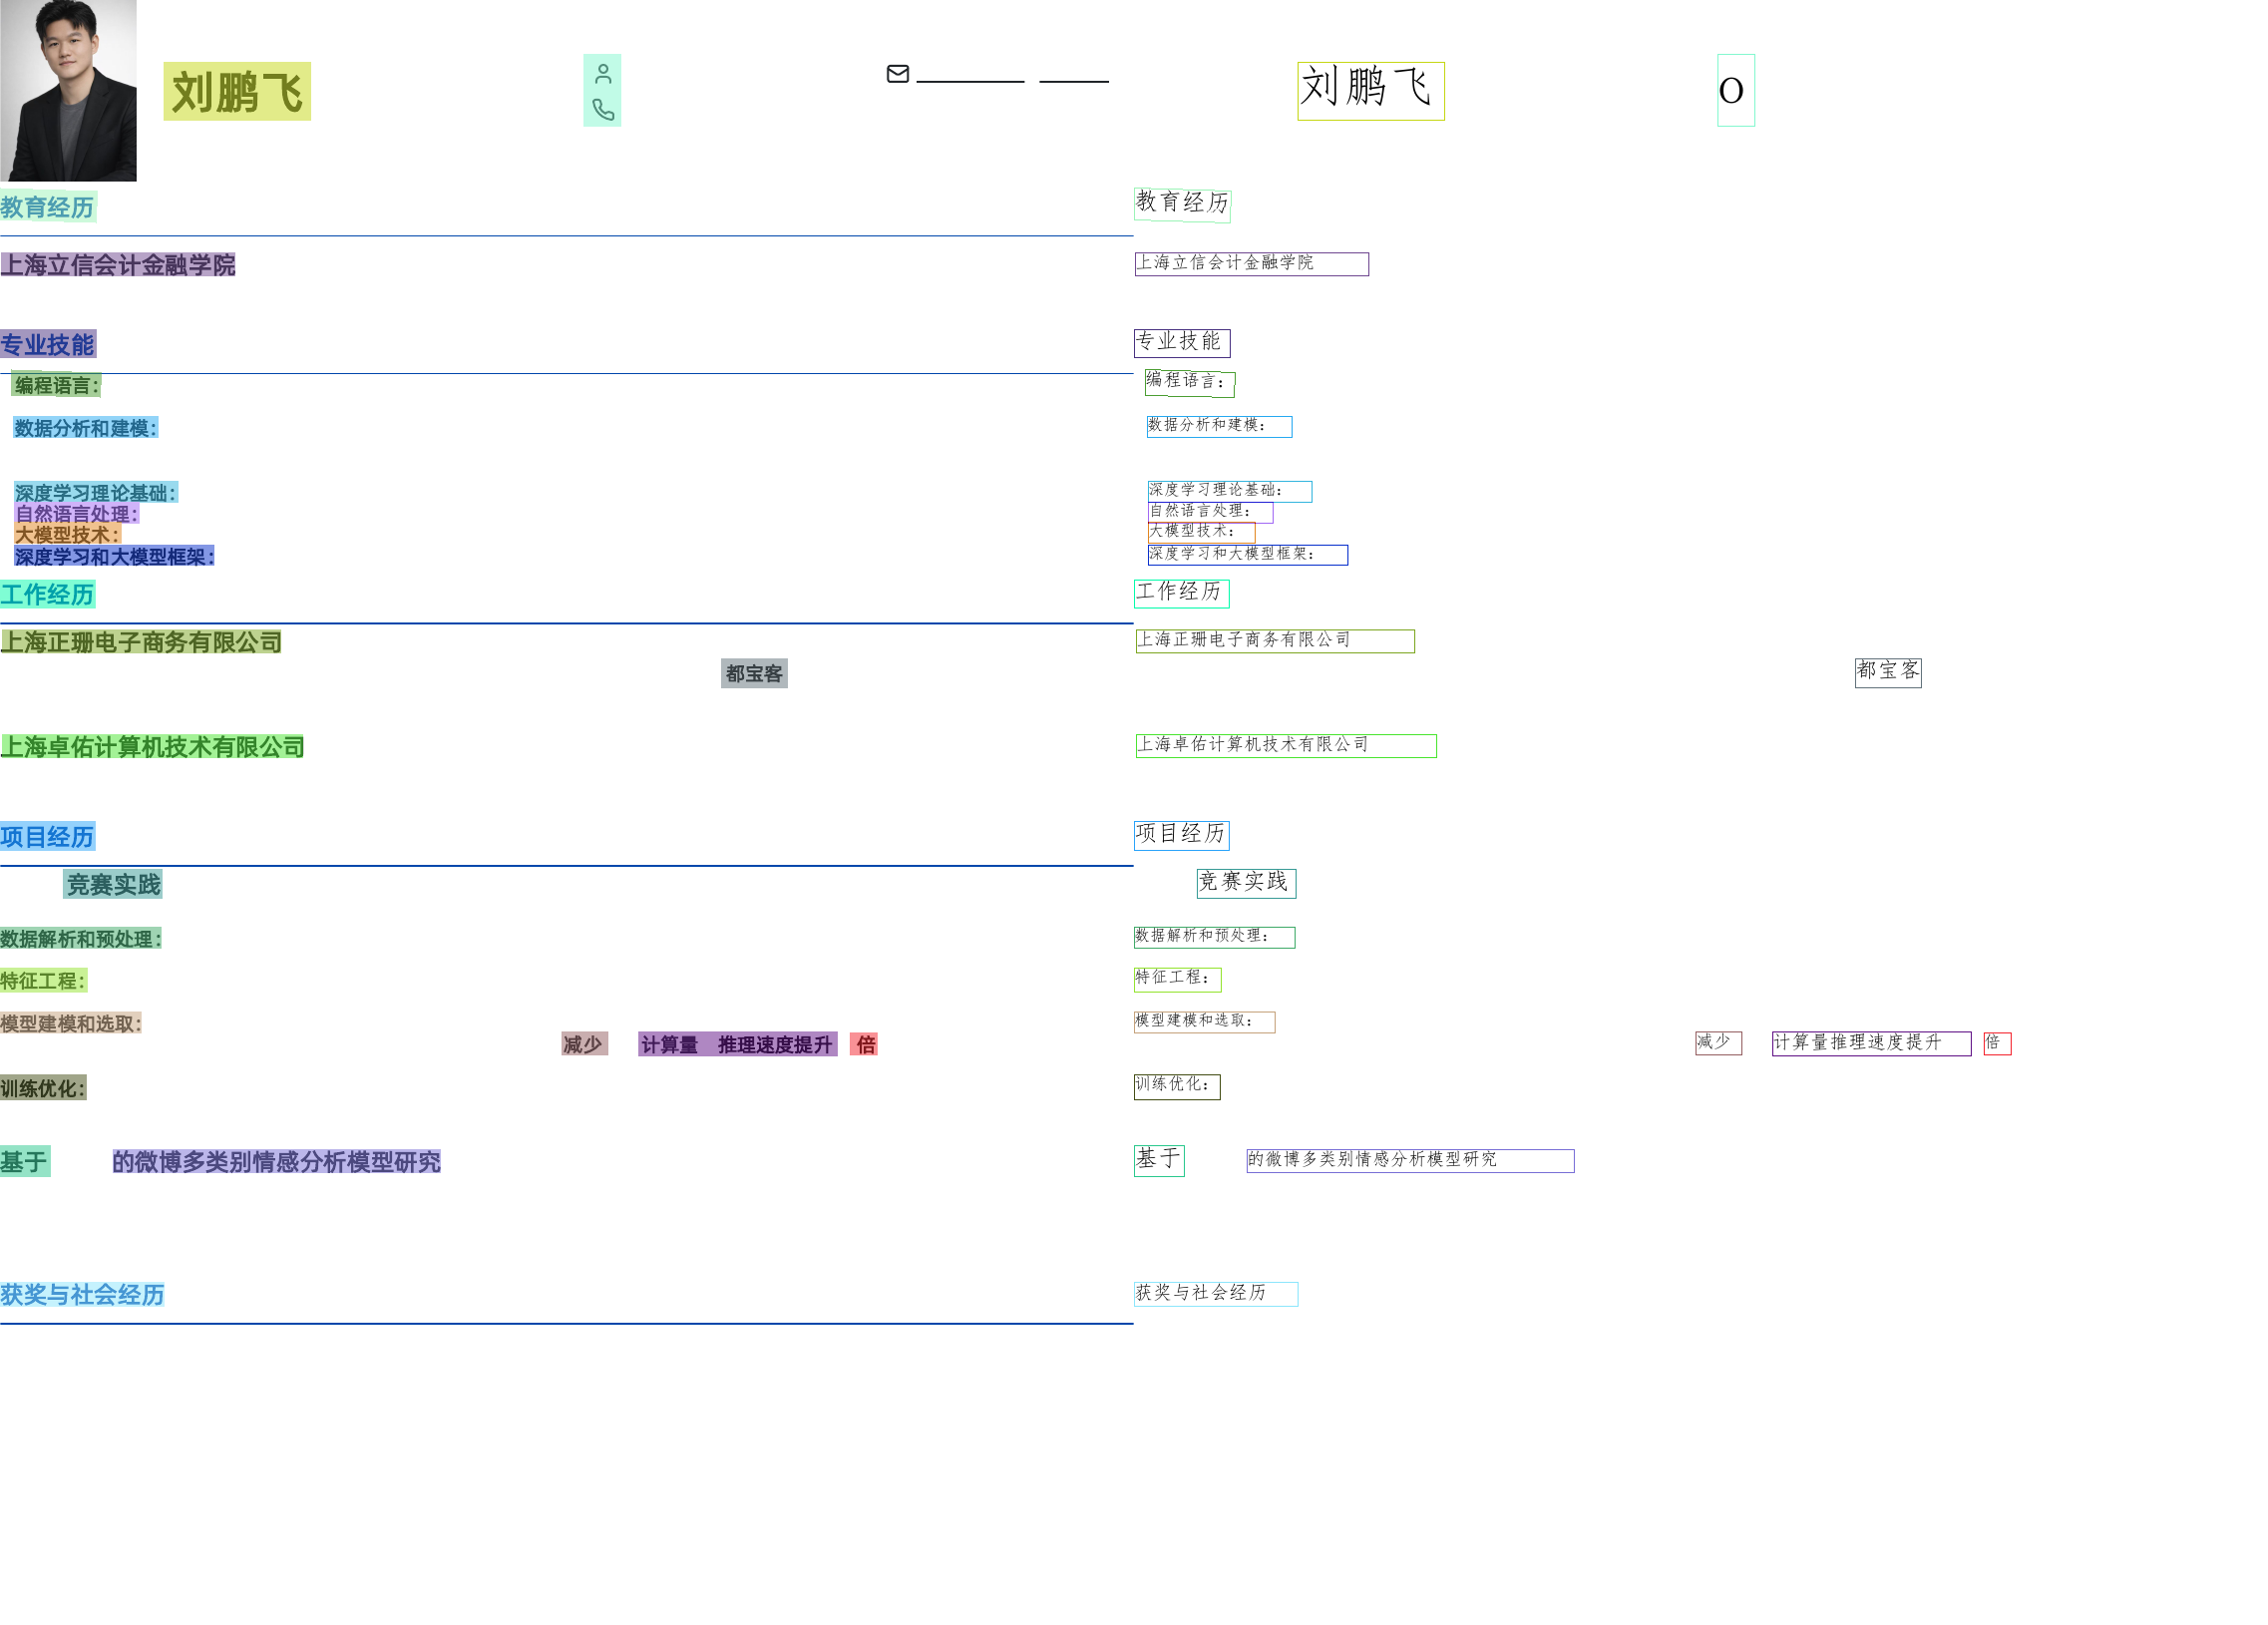Click the orange 大模型技术: label
The height and width of the screenshot is (1625, 2268).
tap(67, 534)
